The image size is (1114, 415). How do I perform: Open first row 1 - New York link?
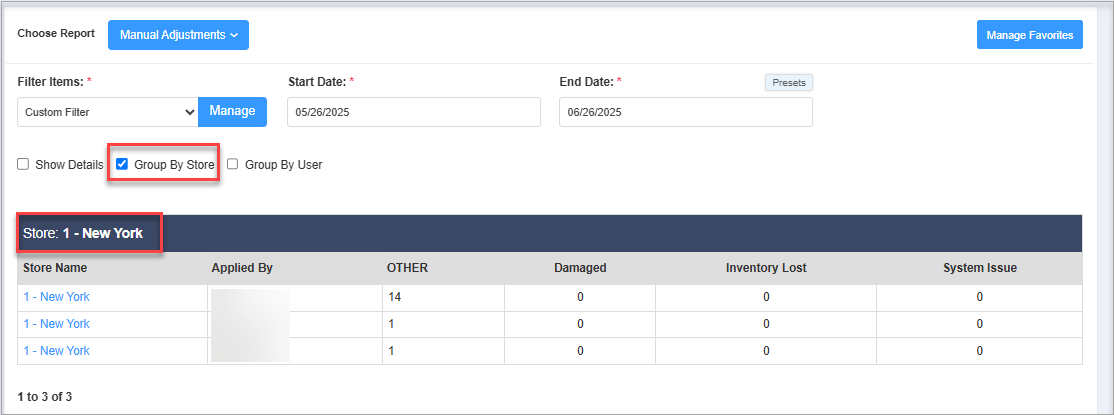coord(56,297)
